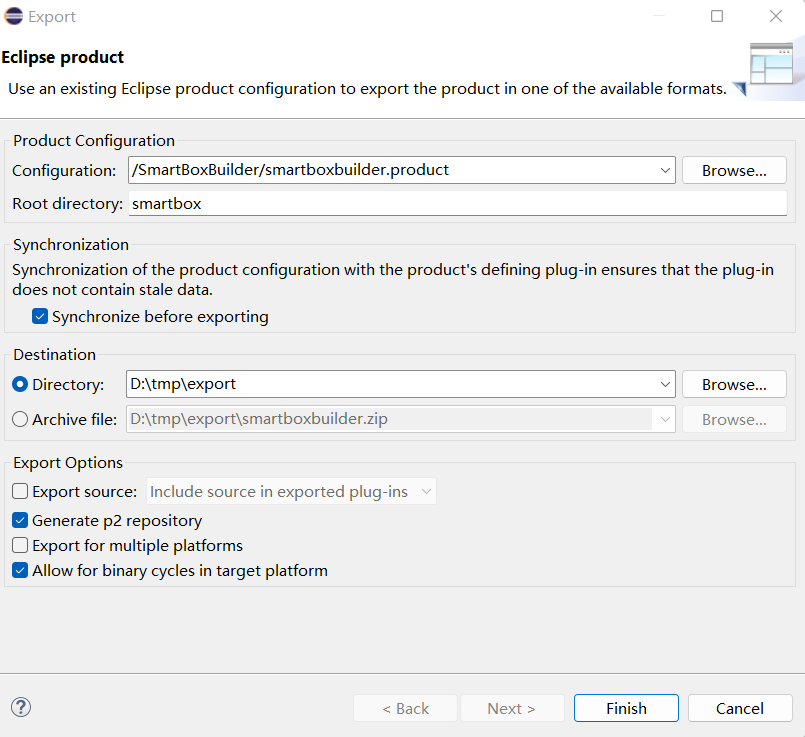Expand the Configuration dropdown arrow
The height and width of the screenshot is (737, 805).
[x=665, y=170]
